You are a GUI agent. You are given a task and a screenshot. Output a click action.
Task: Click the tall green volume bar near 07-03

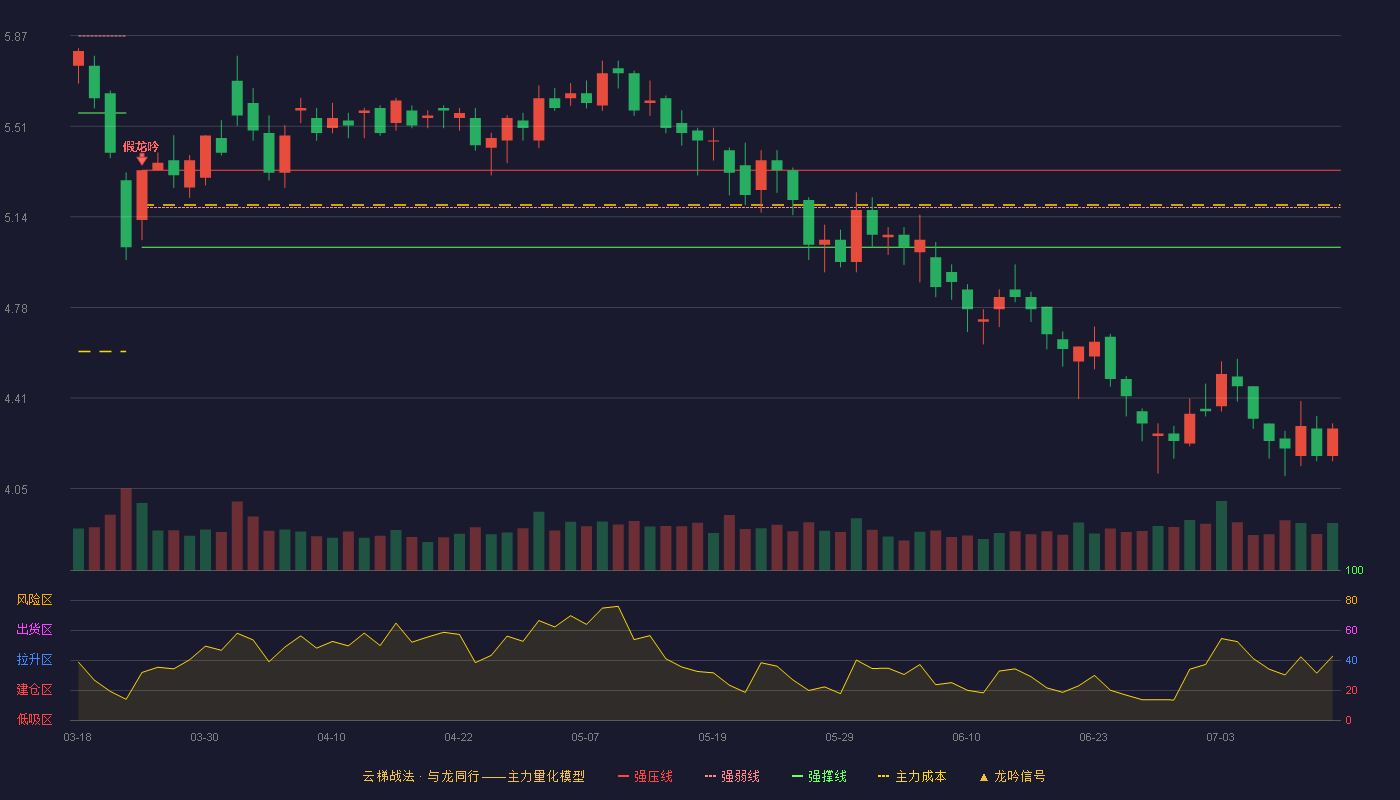point(1221,536)
